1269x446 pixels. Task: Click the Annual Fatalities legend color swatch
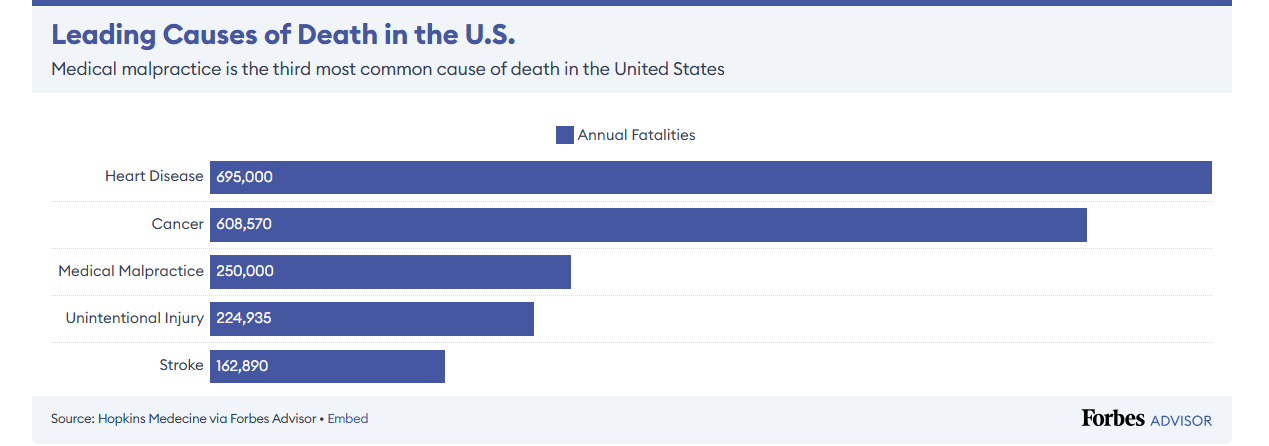(x=564, y=135)
